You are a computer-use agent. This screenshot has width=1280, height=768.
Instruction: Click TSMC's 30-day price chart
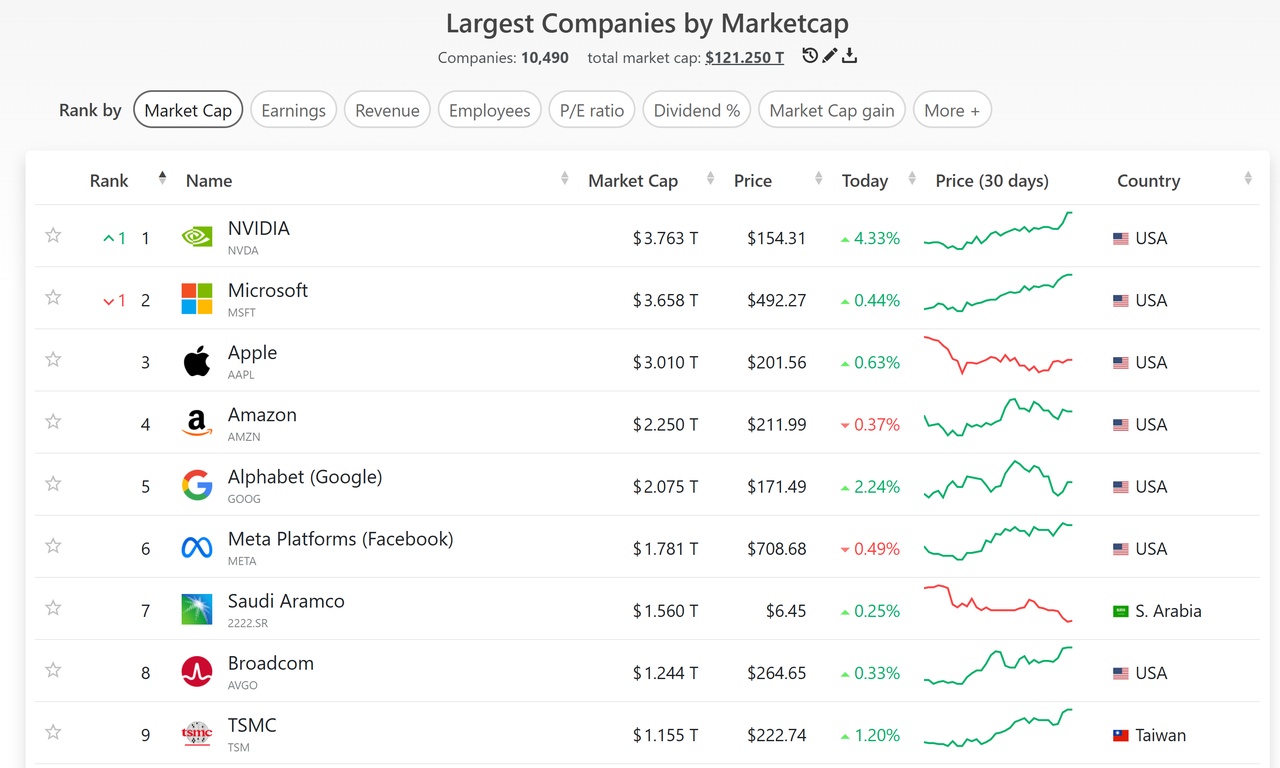998,727
